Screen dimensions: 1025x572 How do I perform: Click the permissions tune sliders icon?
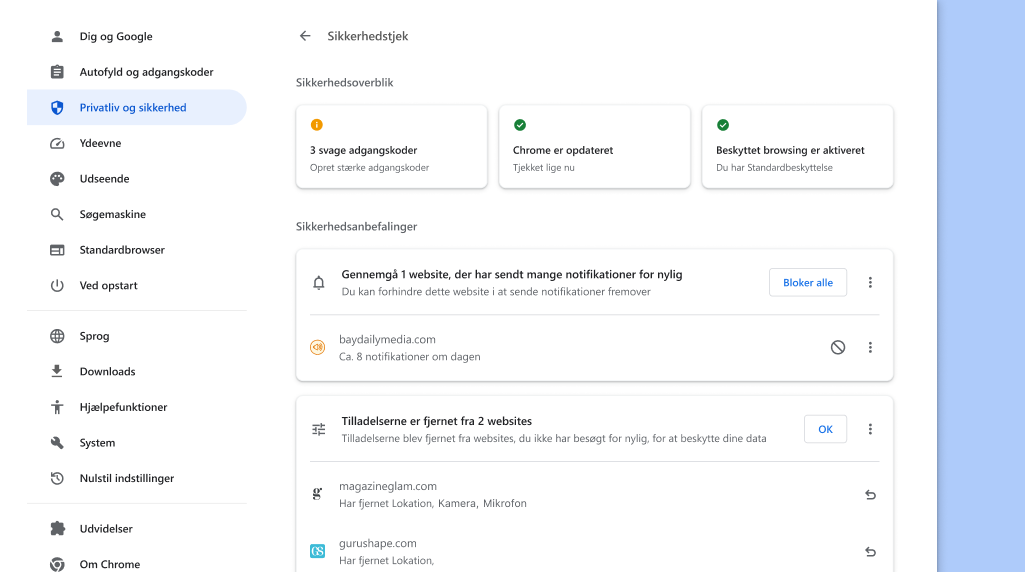pyautogui.click(x=318, y=429)
